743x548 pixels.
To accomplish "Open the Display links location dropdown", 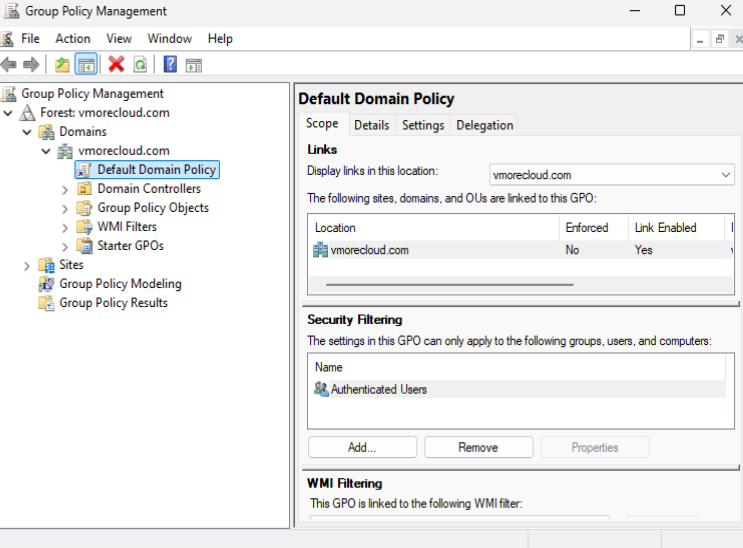I will click(612, 175).
